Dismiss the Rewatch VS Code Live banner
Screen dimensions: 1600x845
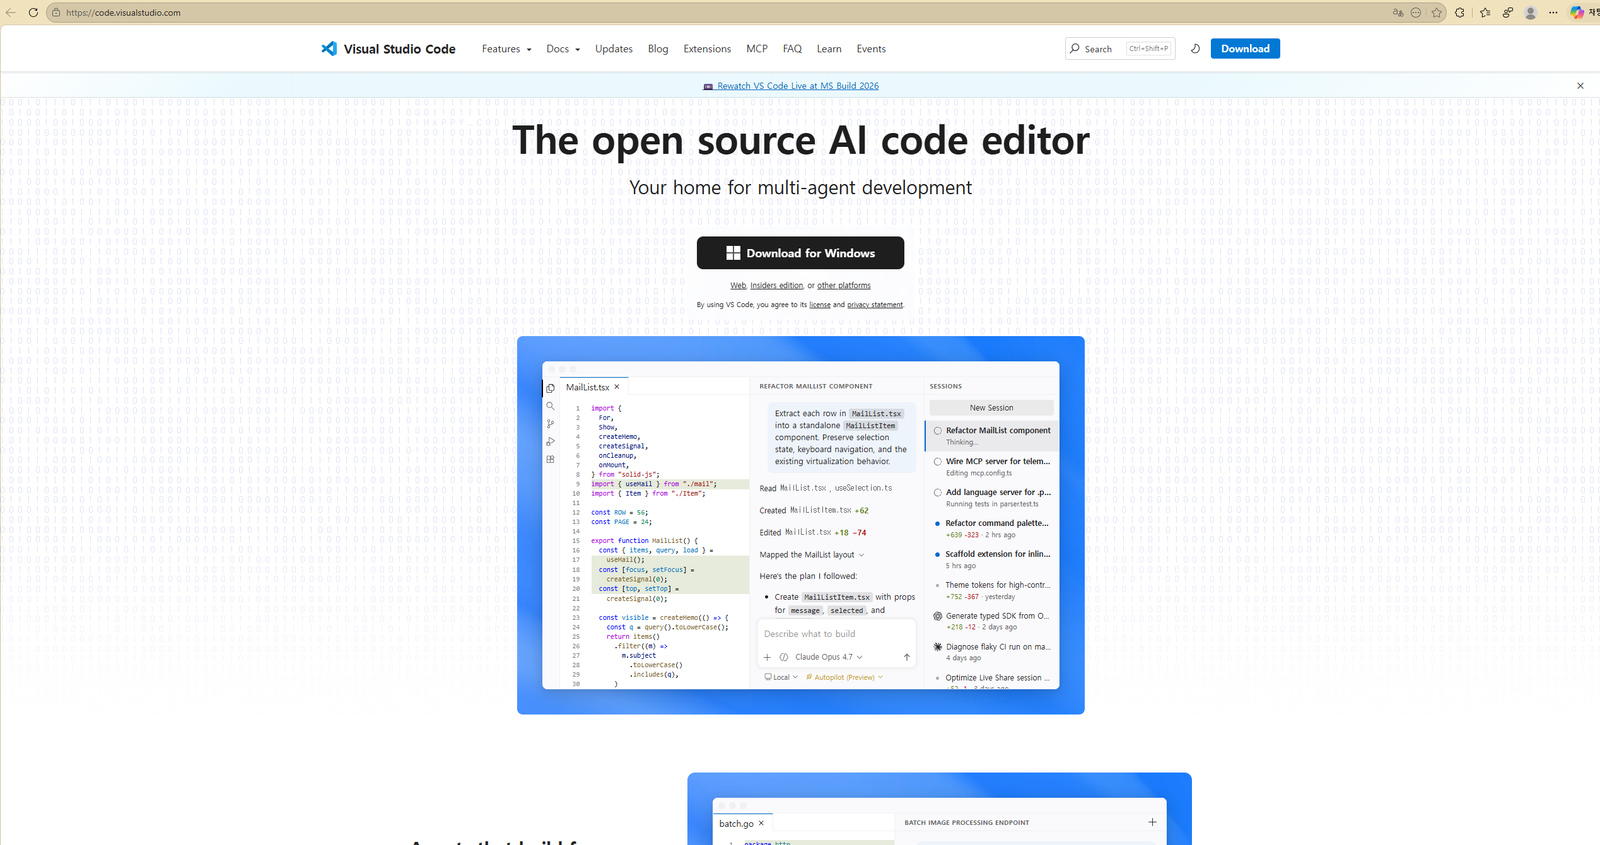(x=1580, y=86)
